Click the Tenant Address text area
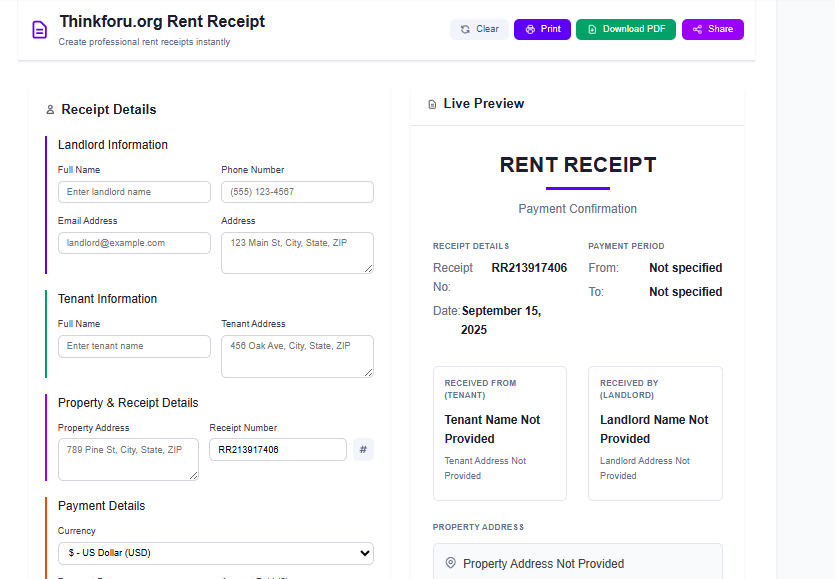The width and height of the screenshot is (835, 579). click(297, 356)
